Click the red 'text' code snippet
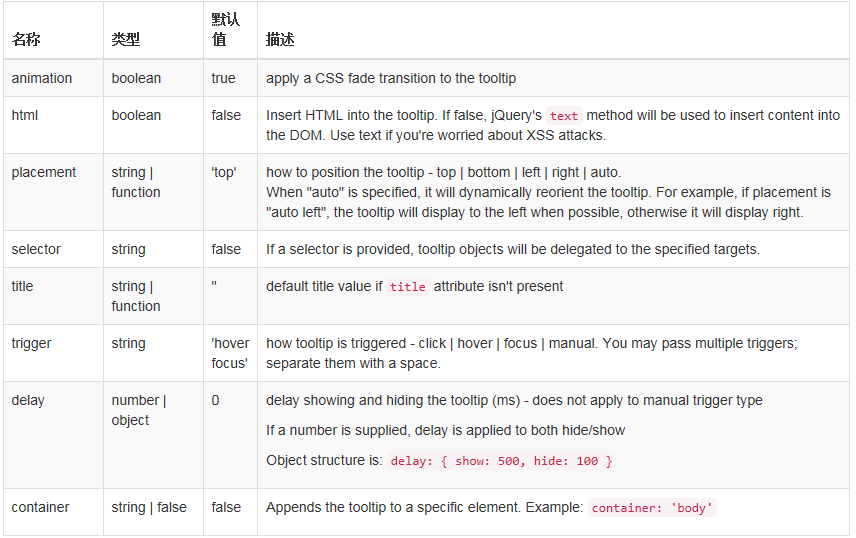Viewport: 856px width, 538px height. coord(564,116)
